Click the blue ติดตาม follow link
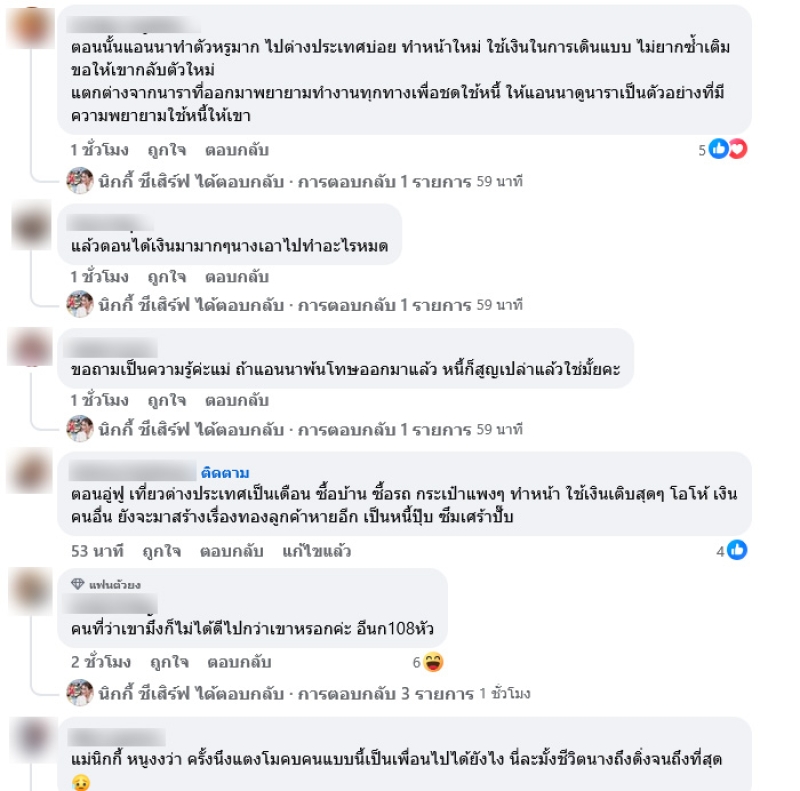 click(x=225, y=473)
